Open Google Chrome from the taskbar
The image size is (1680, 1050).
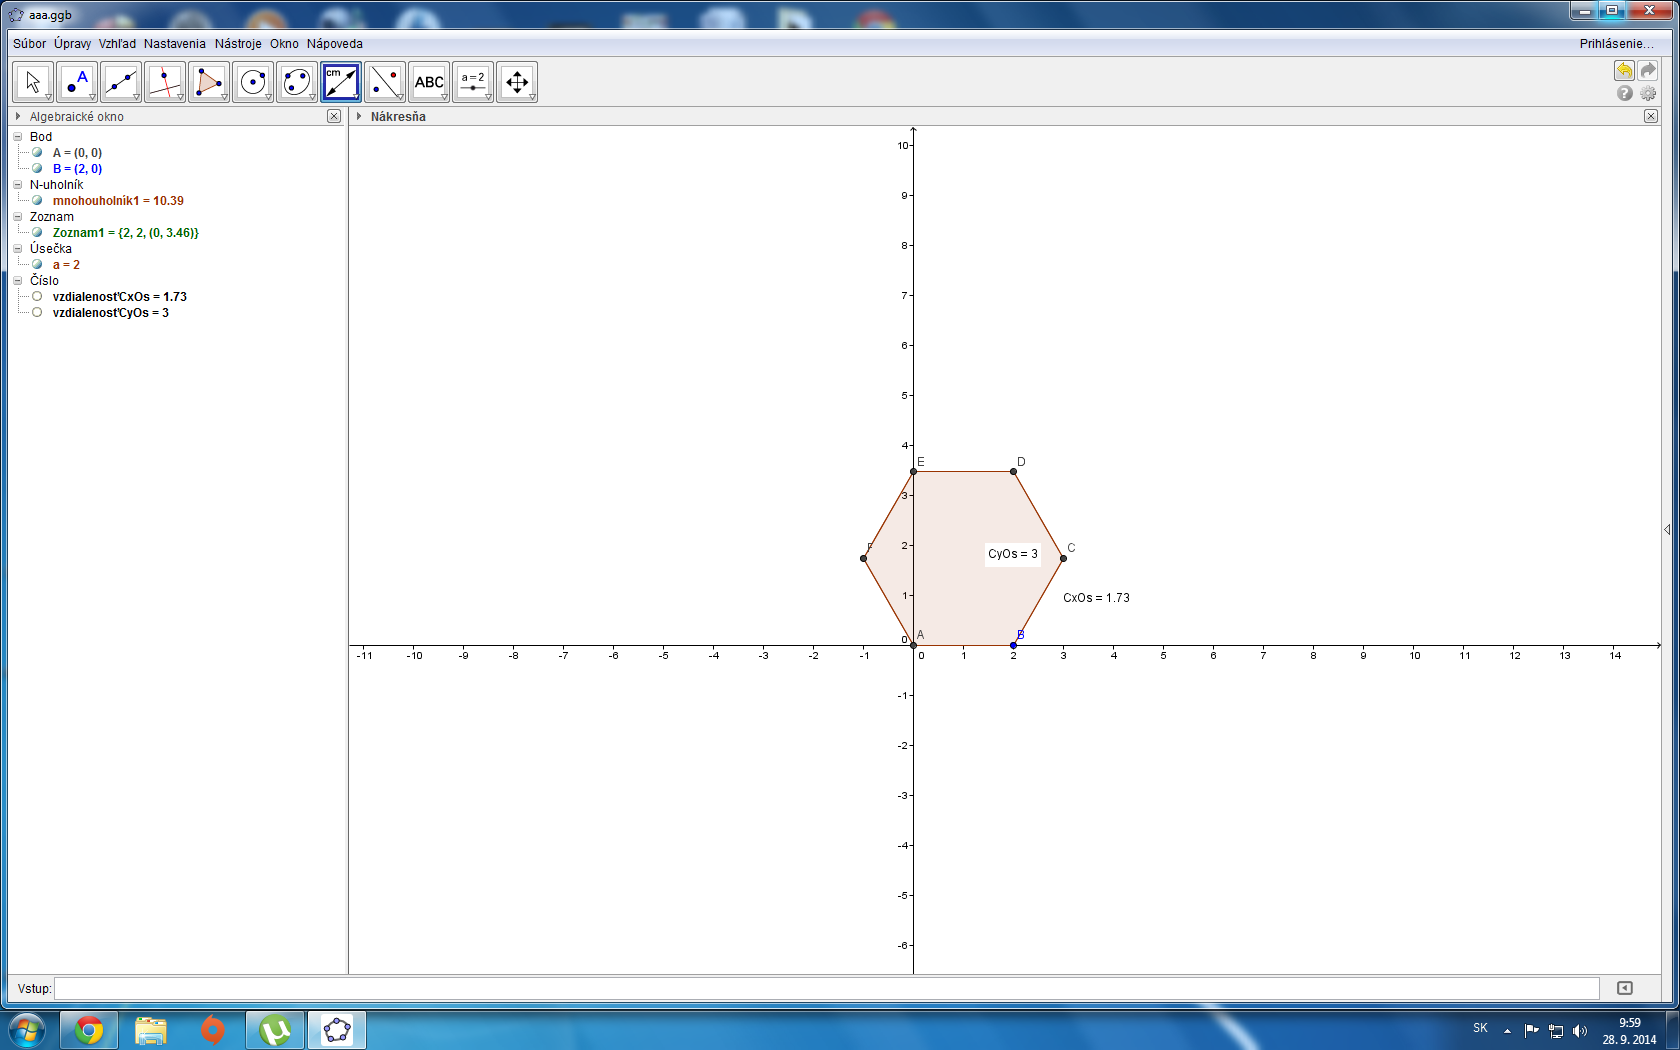(89, 1029)
